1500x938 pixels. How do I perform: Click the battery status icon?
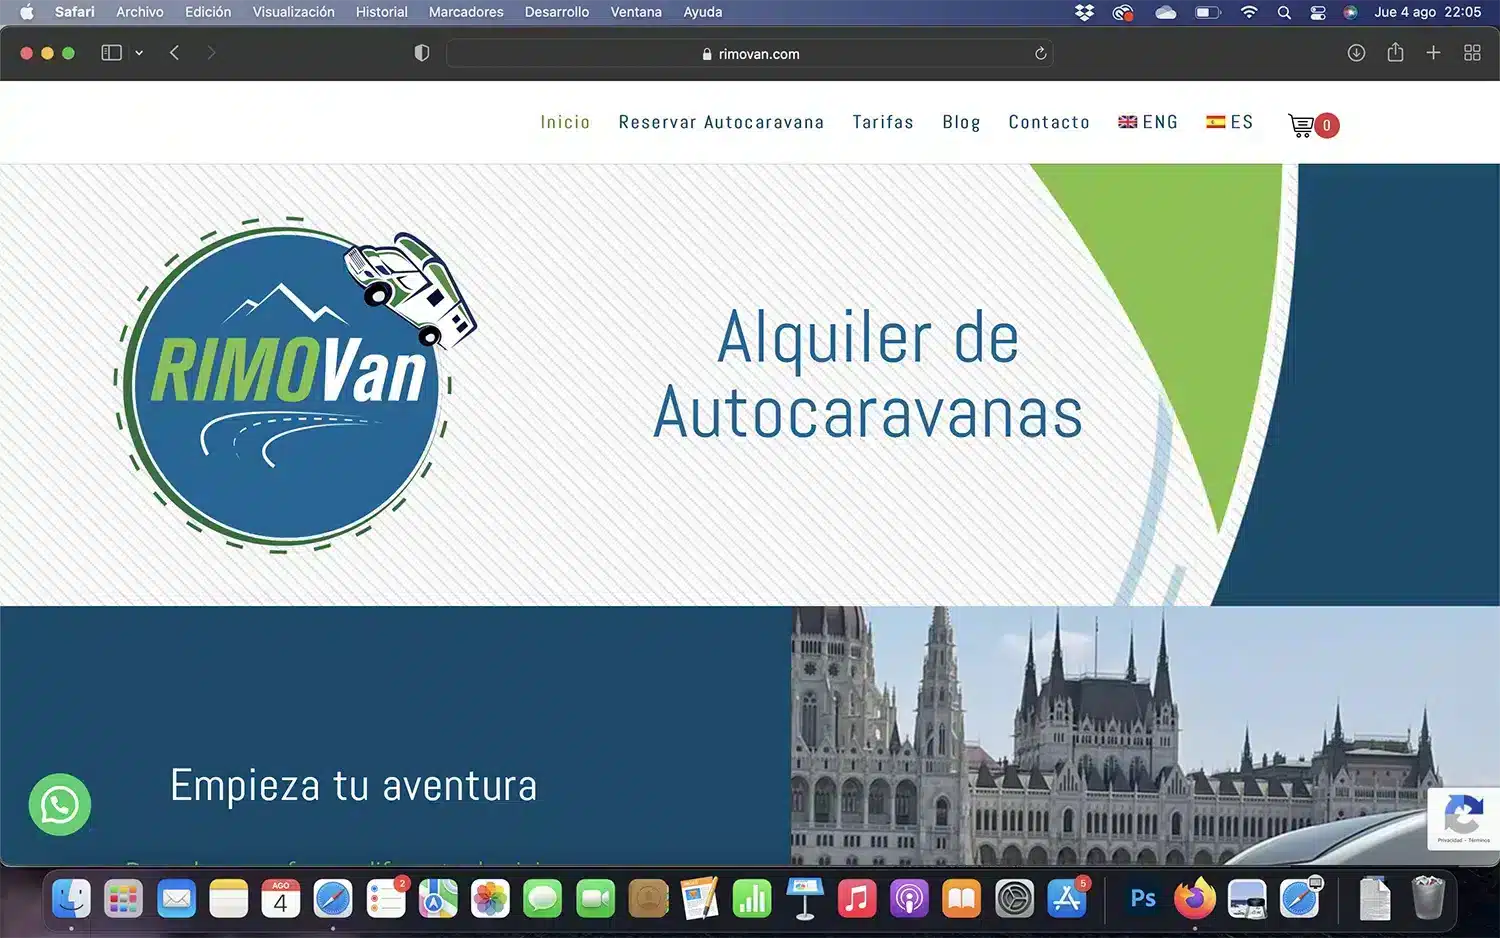coord(1208,12)
